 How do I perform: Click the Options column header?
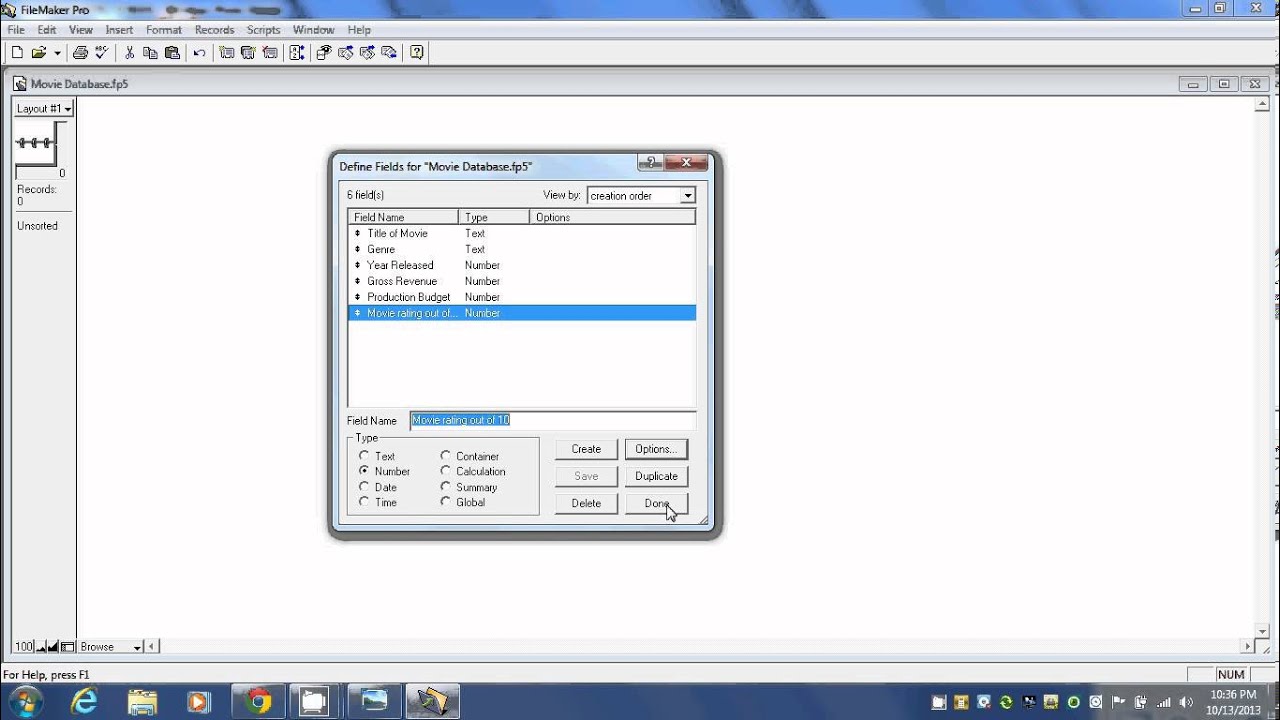tap(612, 217)
